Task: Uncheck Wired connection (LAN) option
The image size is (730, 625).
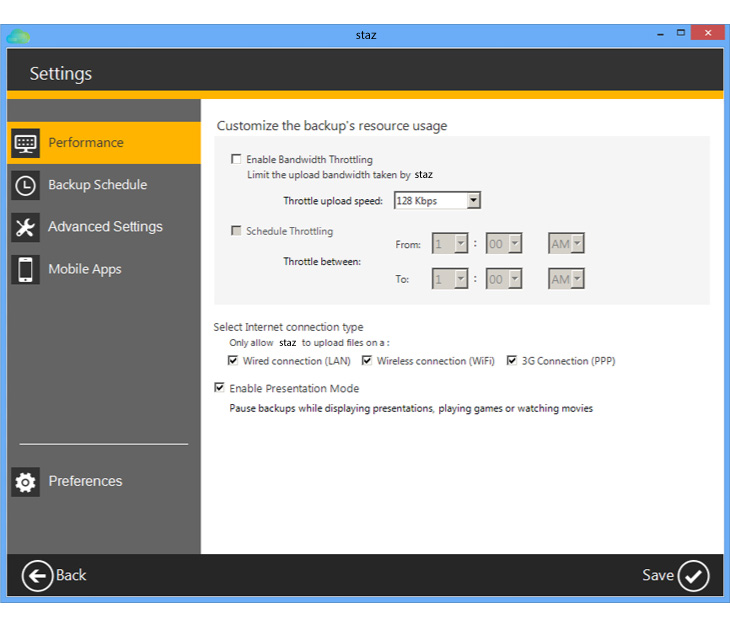Action: 233,361
